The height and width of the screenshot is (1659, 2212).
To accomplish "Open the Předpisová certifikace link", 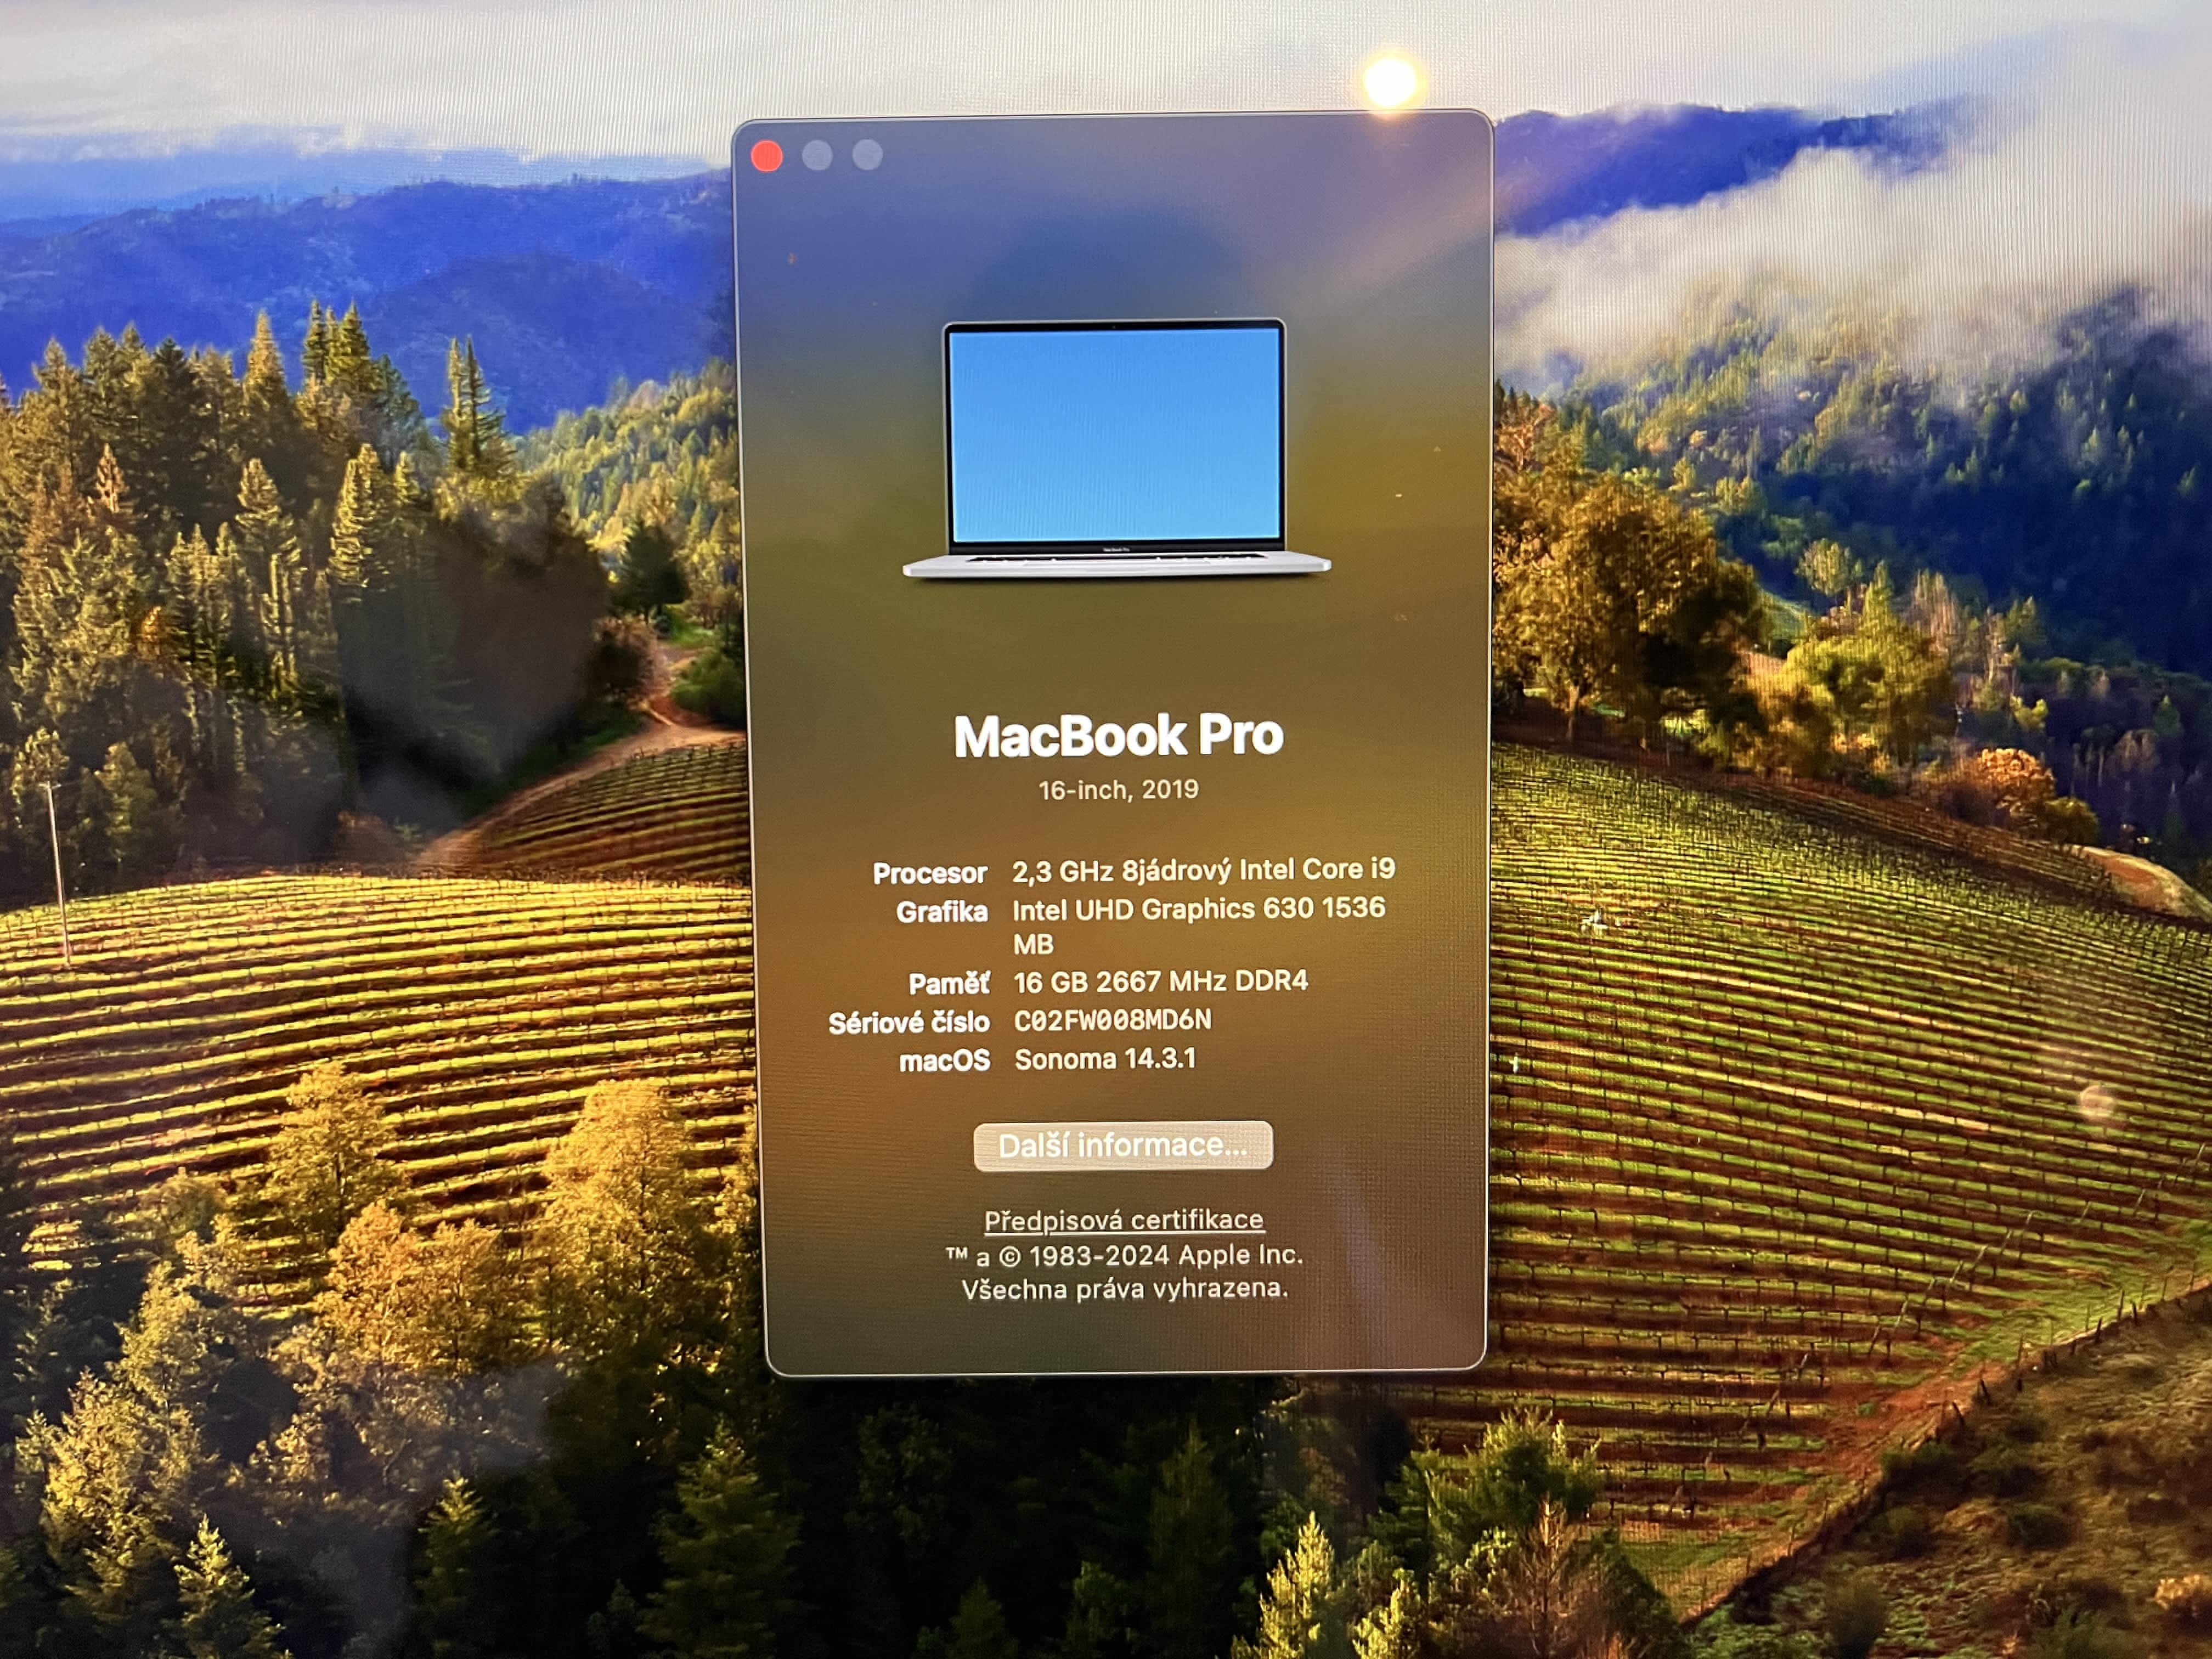I will [1123, 1220].
